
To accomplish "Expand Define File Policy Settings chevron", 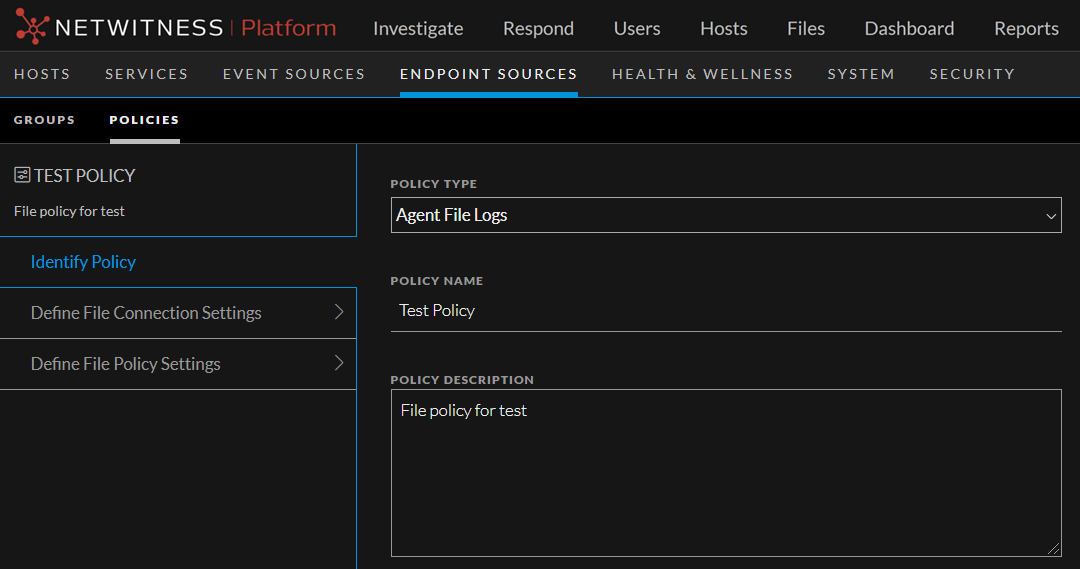I will pyautogui.click(x=339, y=363).
